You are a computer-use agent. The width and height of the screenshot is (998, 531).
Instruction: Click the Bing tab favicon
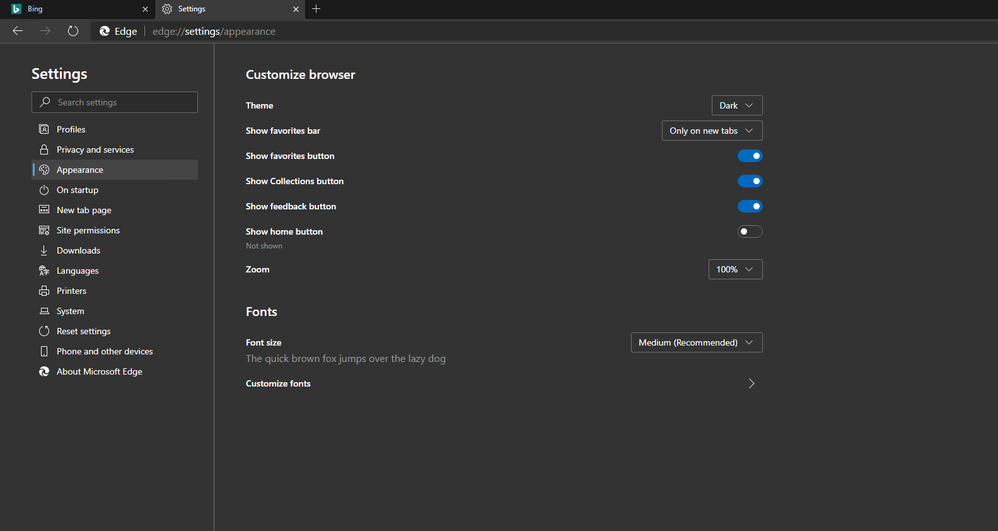(17, 9)
